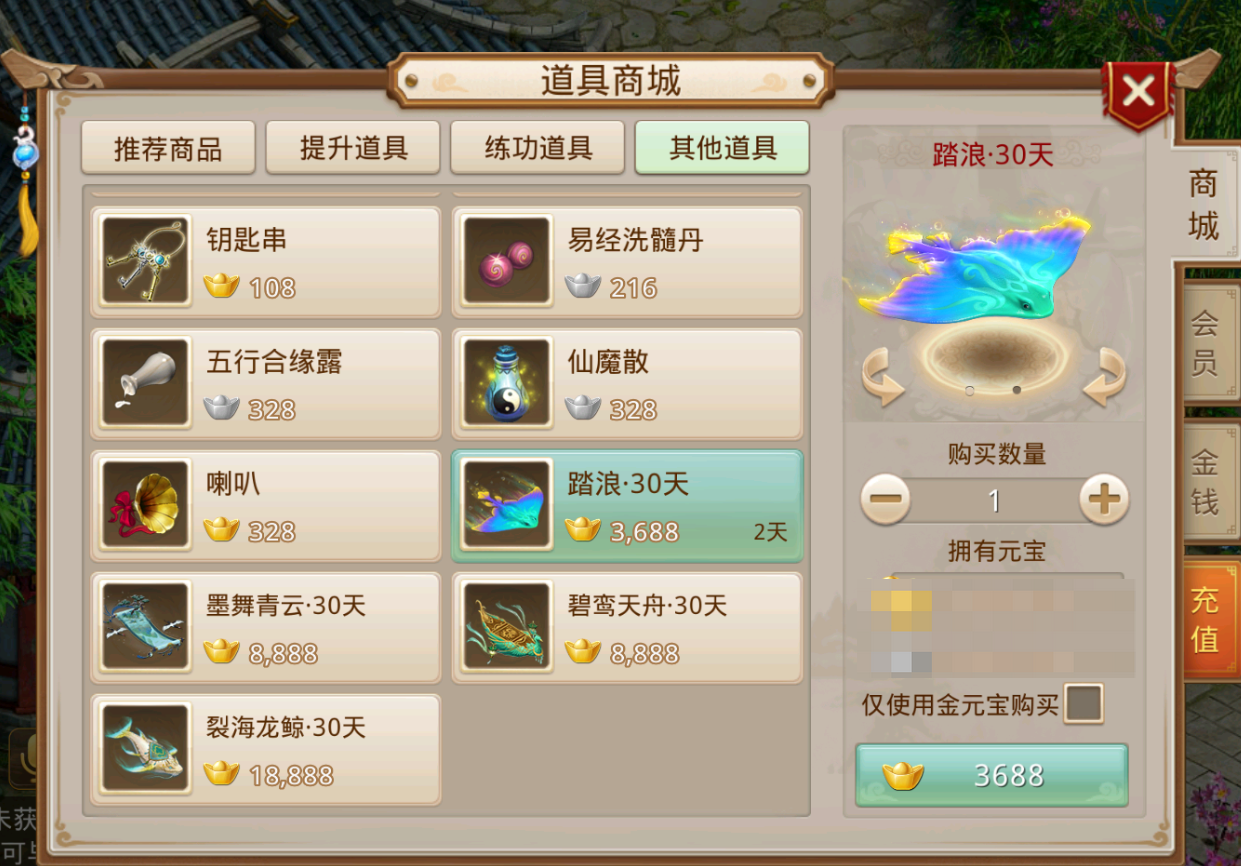The height and width of the screenshot is (866, 1241).
Task: Buy item with the 3688 button
Action: click(x=992, y=775)
